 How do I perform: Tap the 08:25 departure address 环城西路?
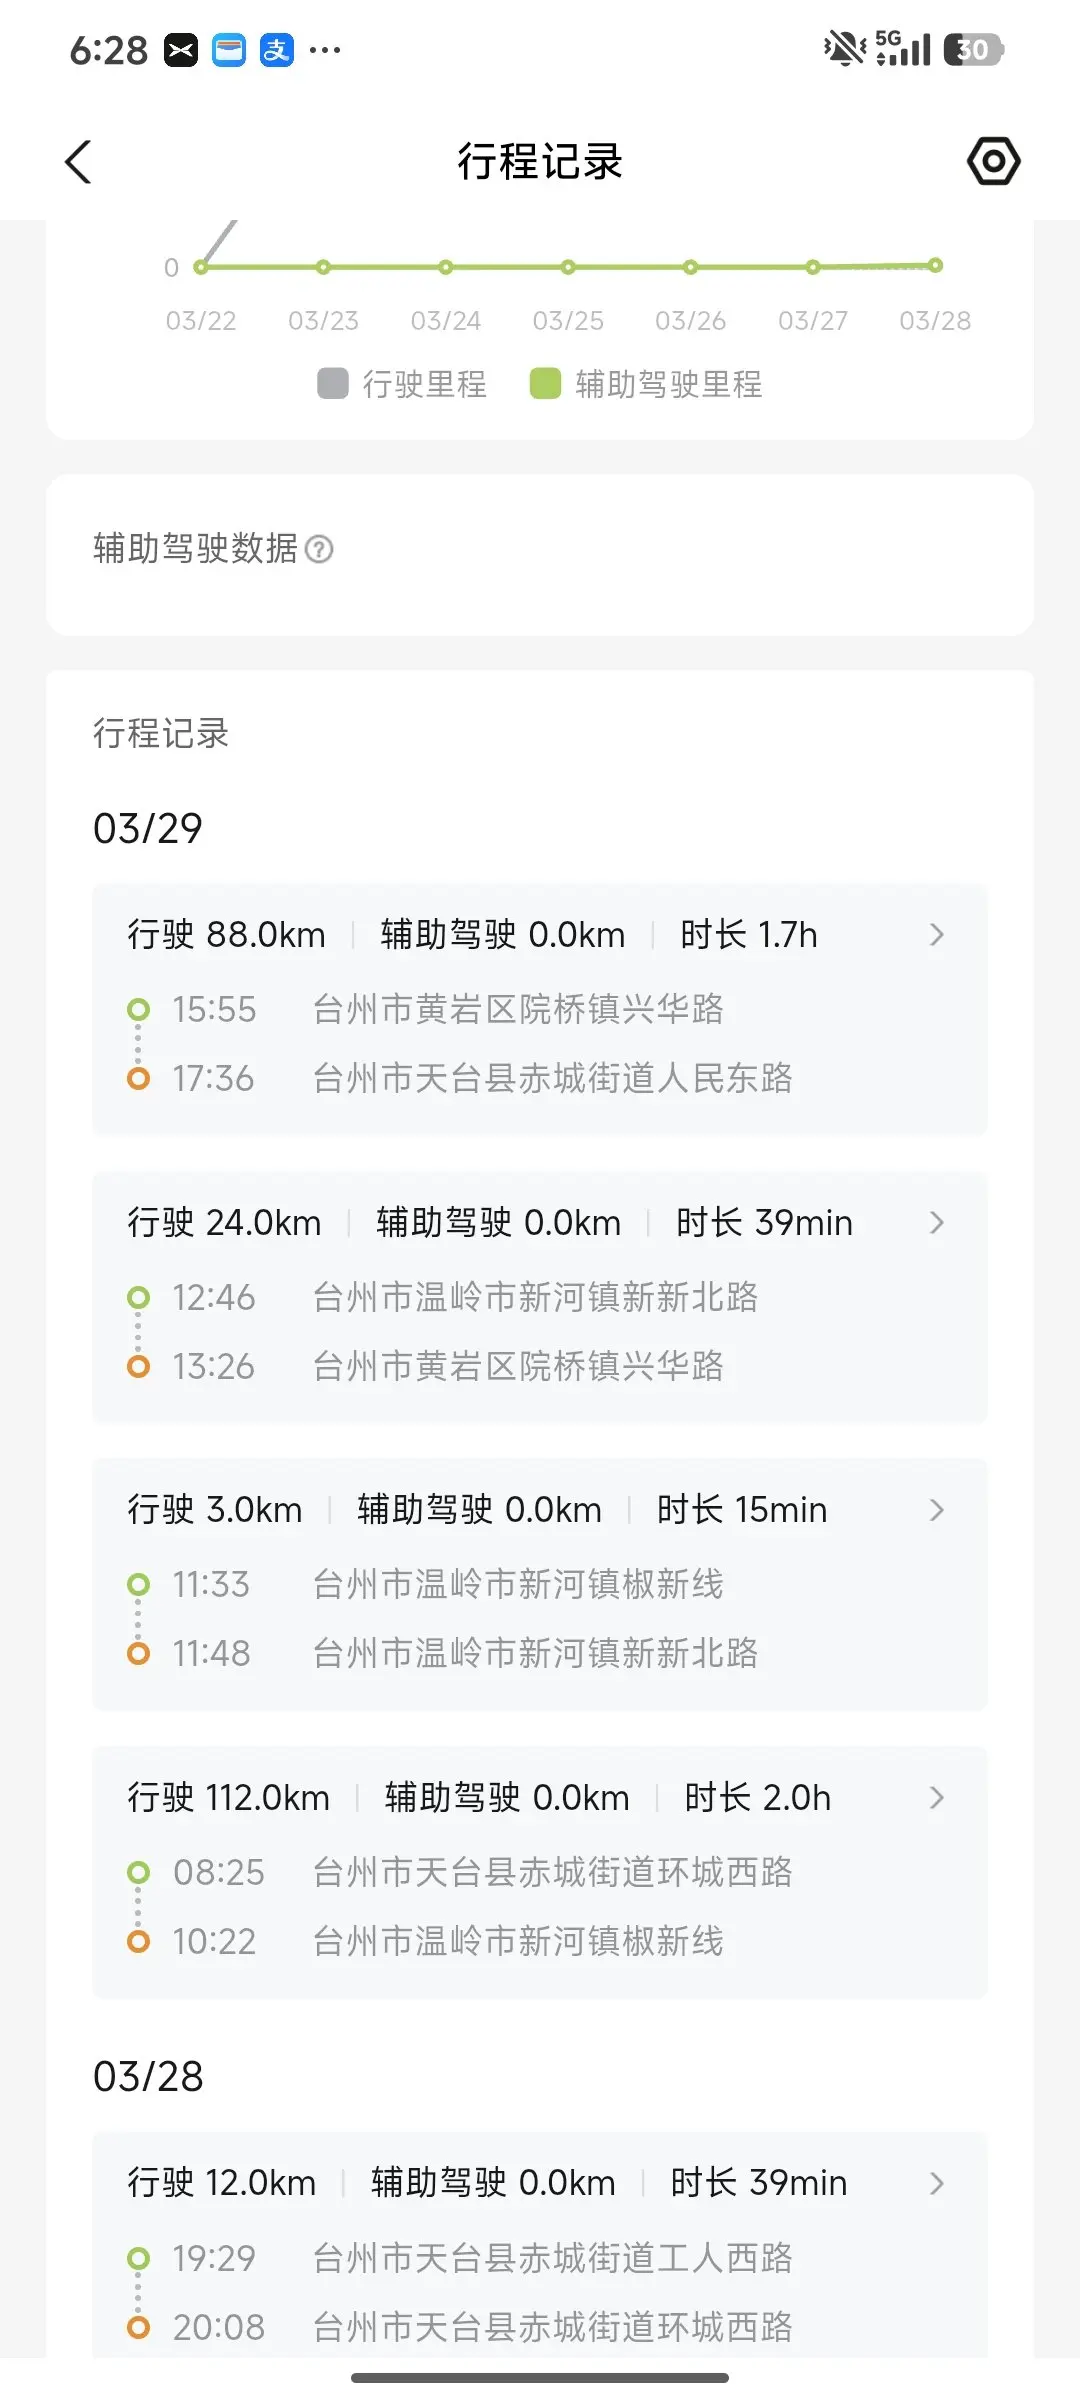552,1872
